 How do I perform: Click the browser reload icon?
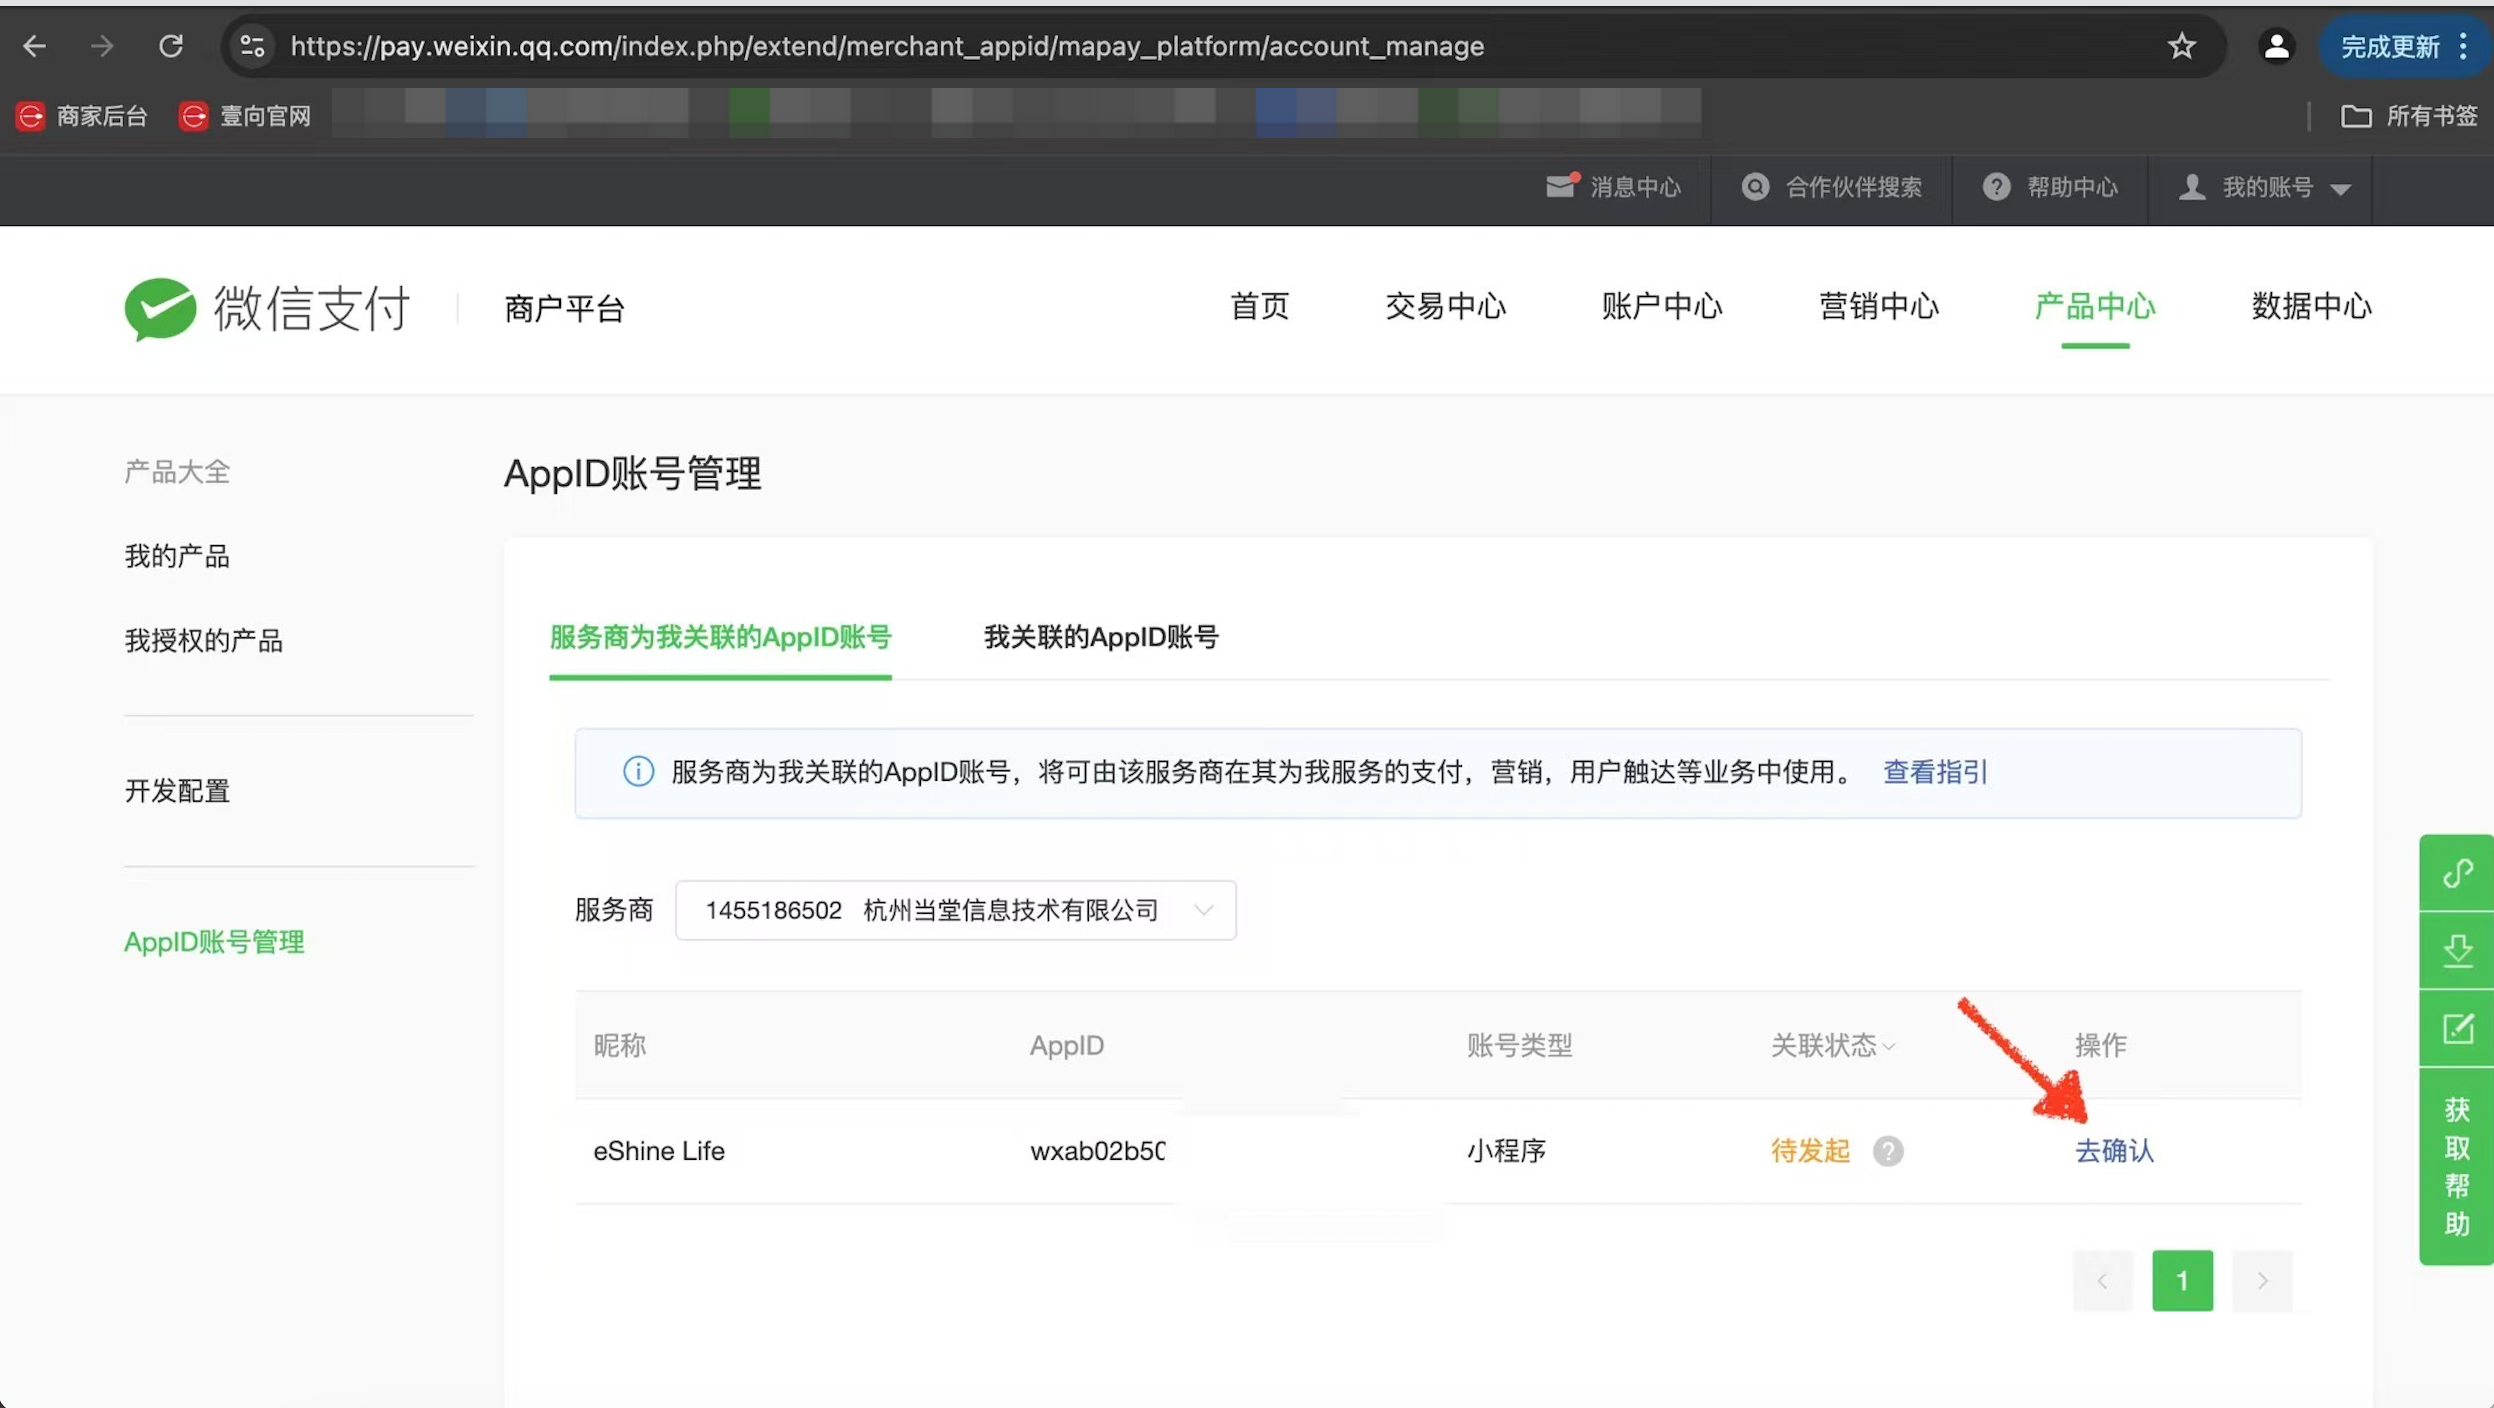[x=171, y=46]
